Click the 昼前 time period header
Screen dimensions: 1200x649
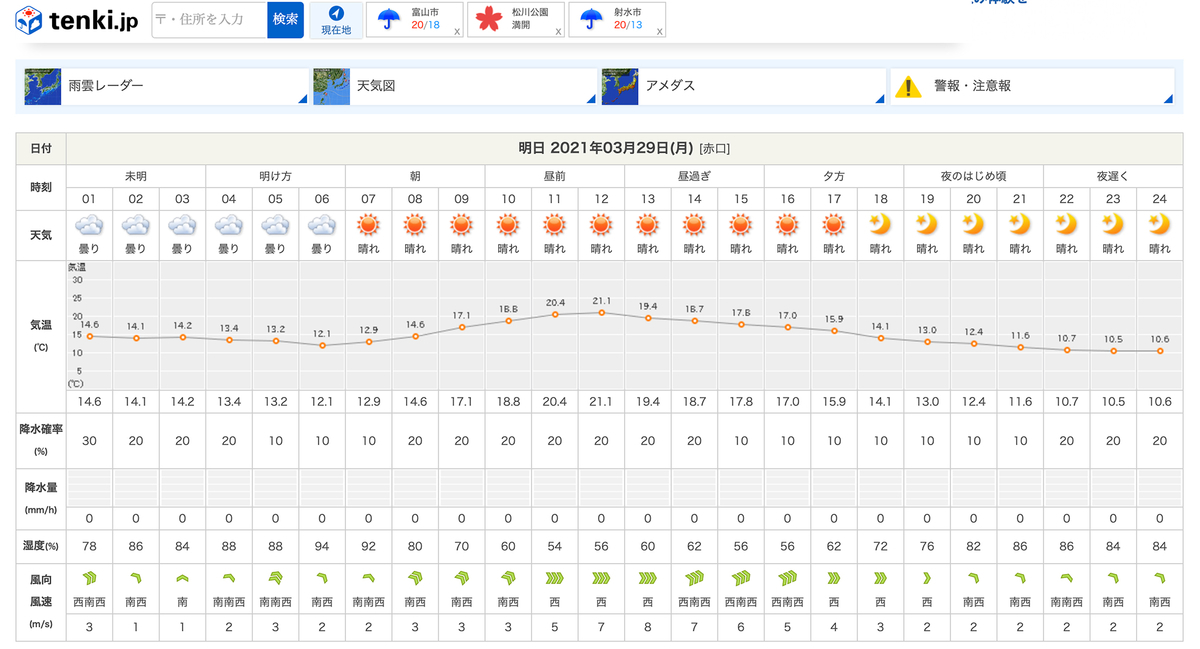[x=555, y=175]
